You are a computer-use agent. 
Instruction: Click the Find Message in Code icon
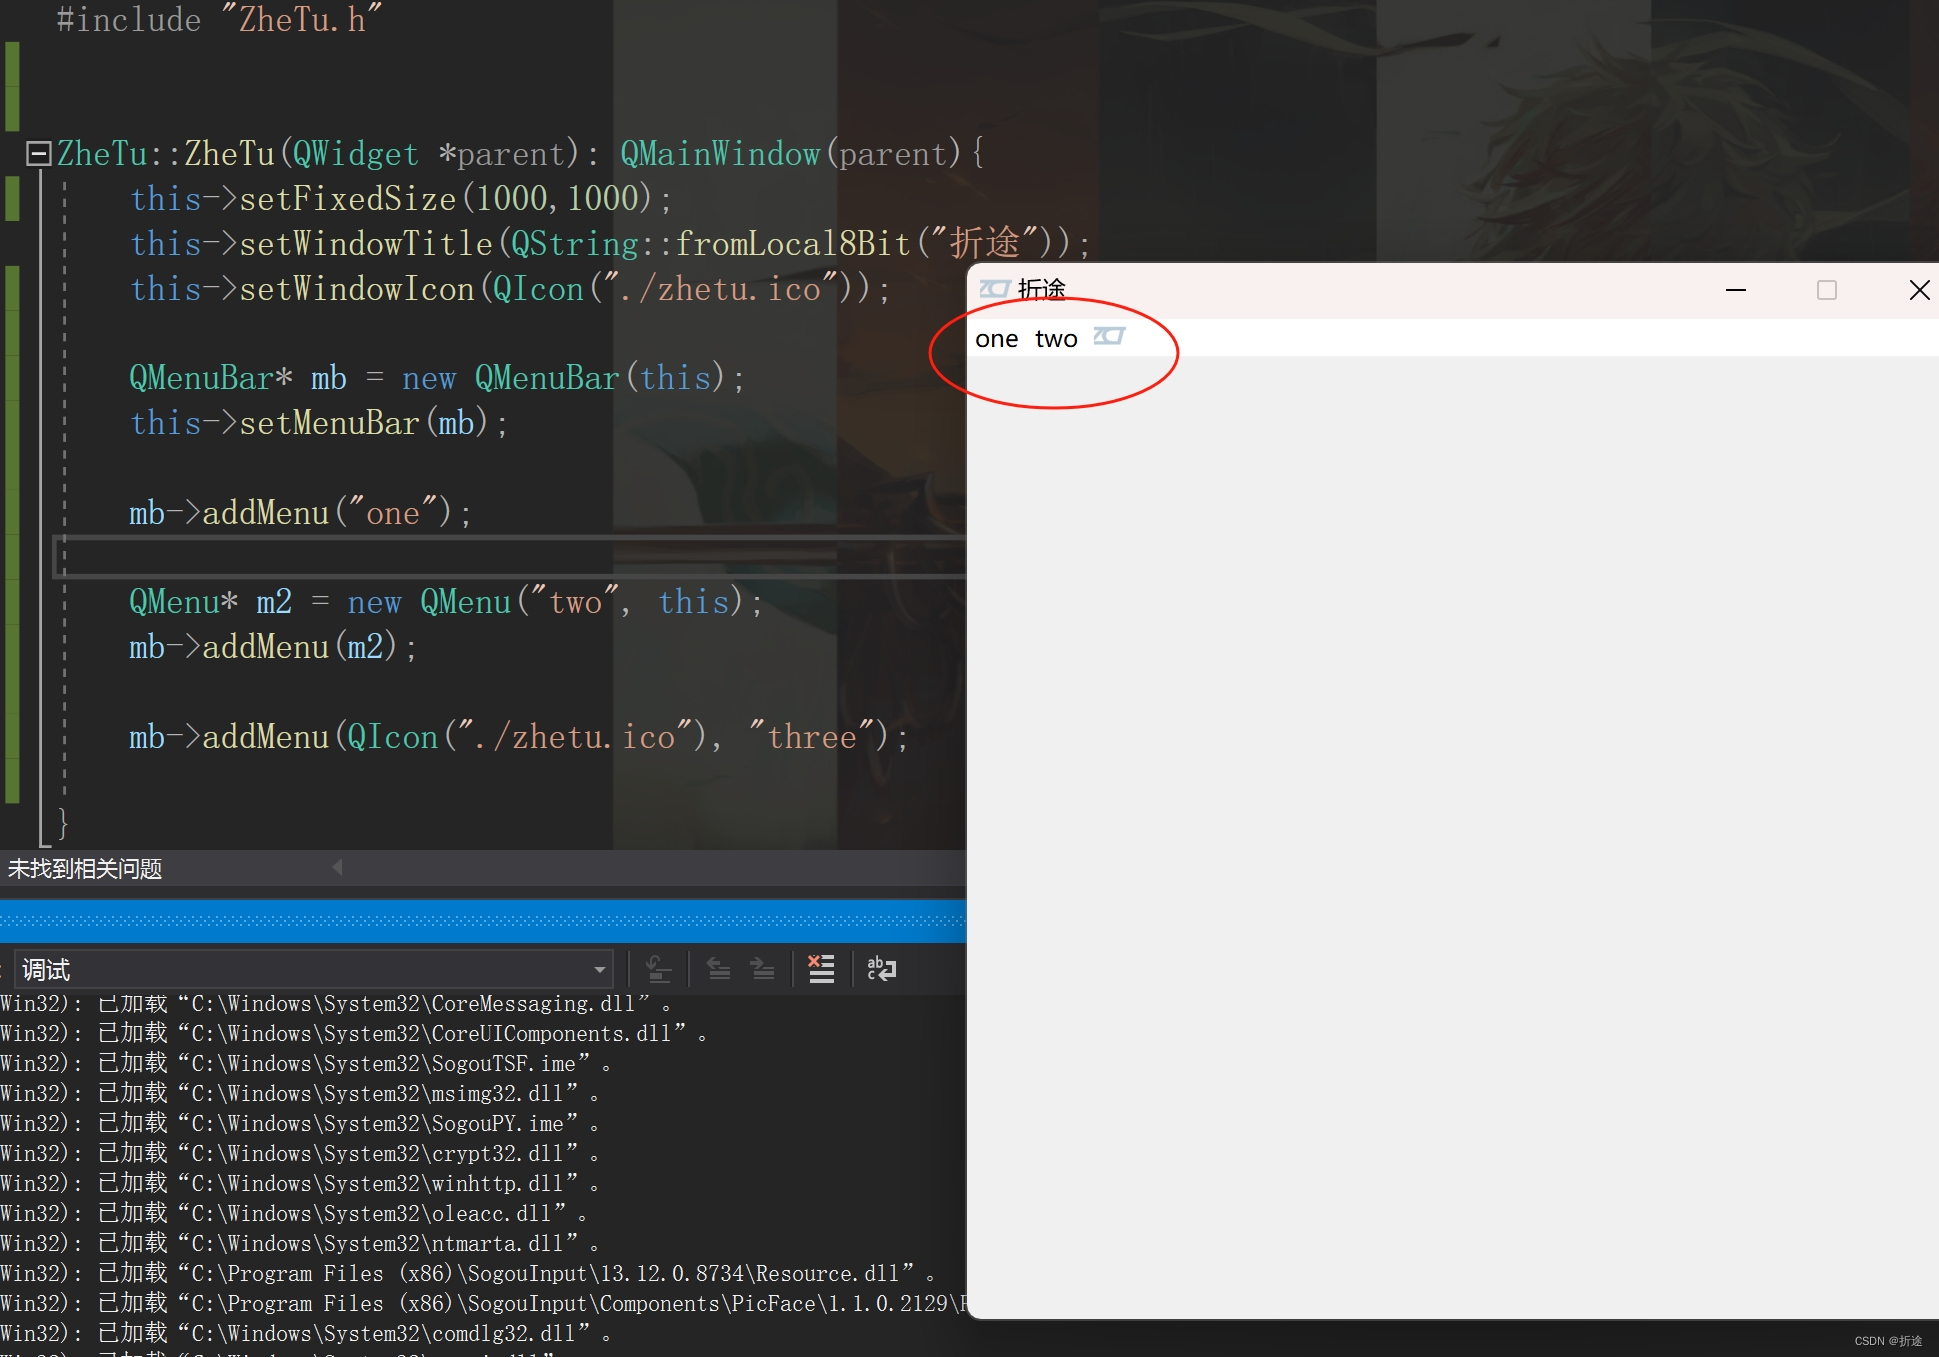coord(658,968)
